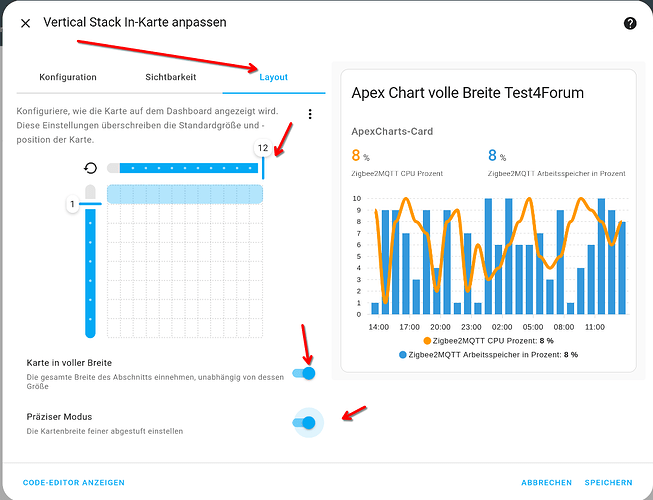Click the blue 8 % Arbeitsspeicher value
The height and width of the screenshot is (500, 653).
click(494, 156)
